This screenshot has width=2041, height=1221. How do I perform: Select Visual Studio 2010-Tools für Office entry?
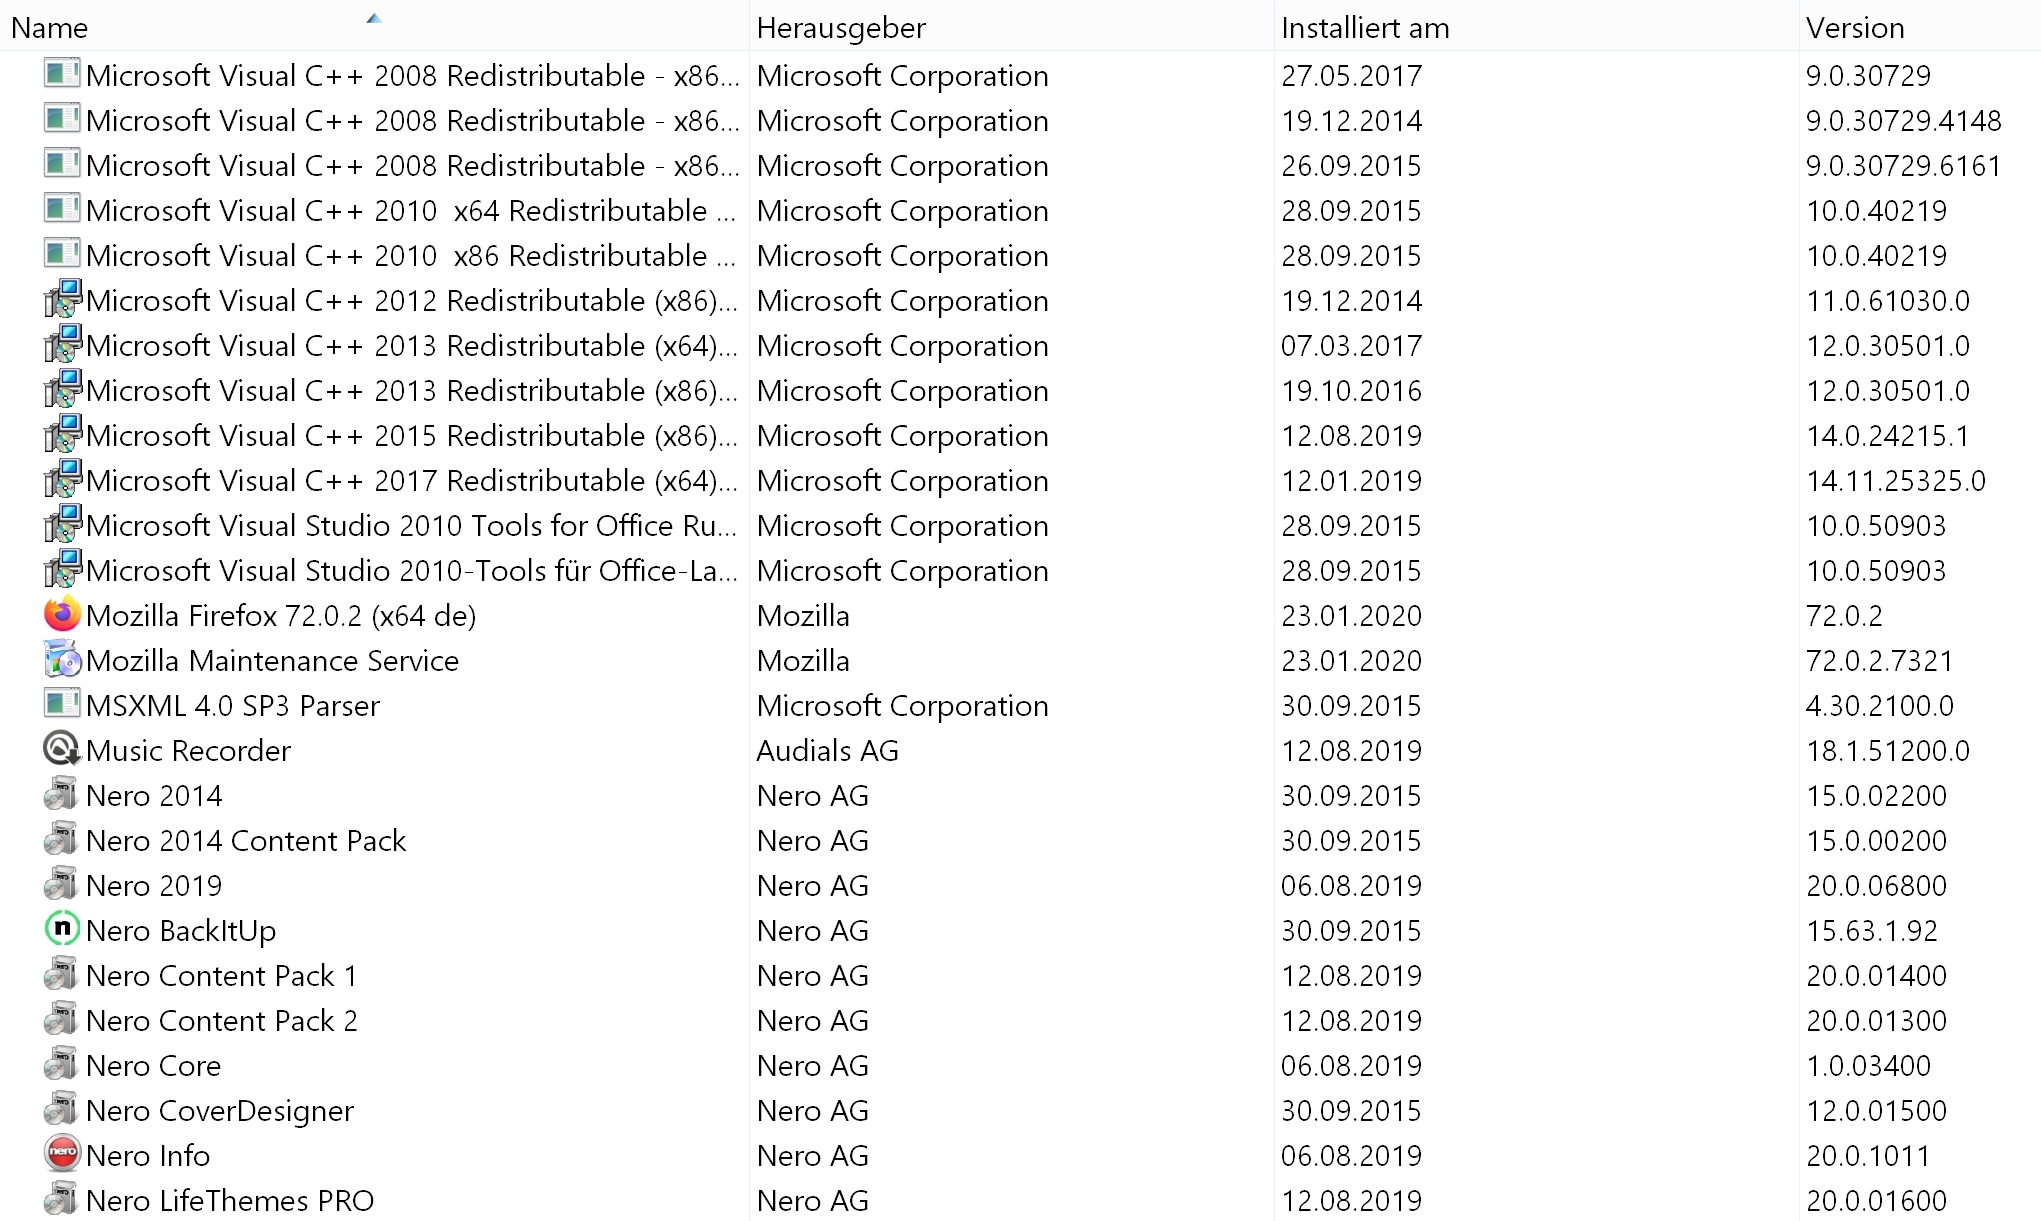tap(1020, 570)
